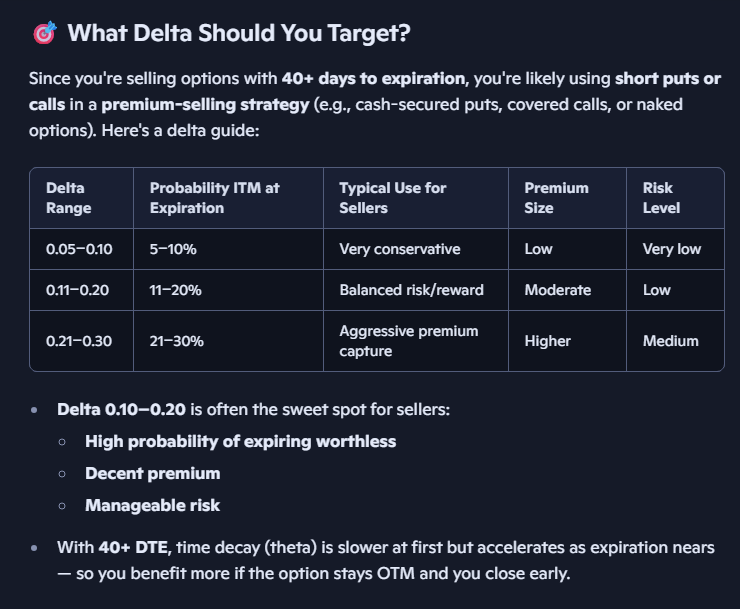Viewport: 740px width, 609px height.
Task: Click the "Aggressive premium capture" cell
Action: tap(409, 341)
